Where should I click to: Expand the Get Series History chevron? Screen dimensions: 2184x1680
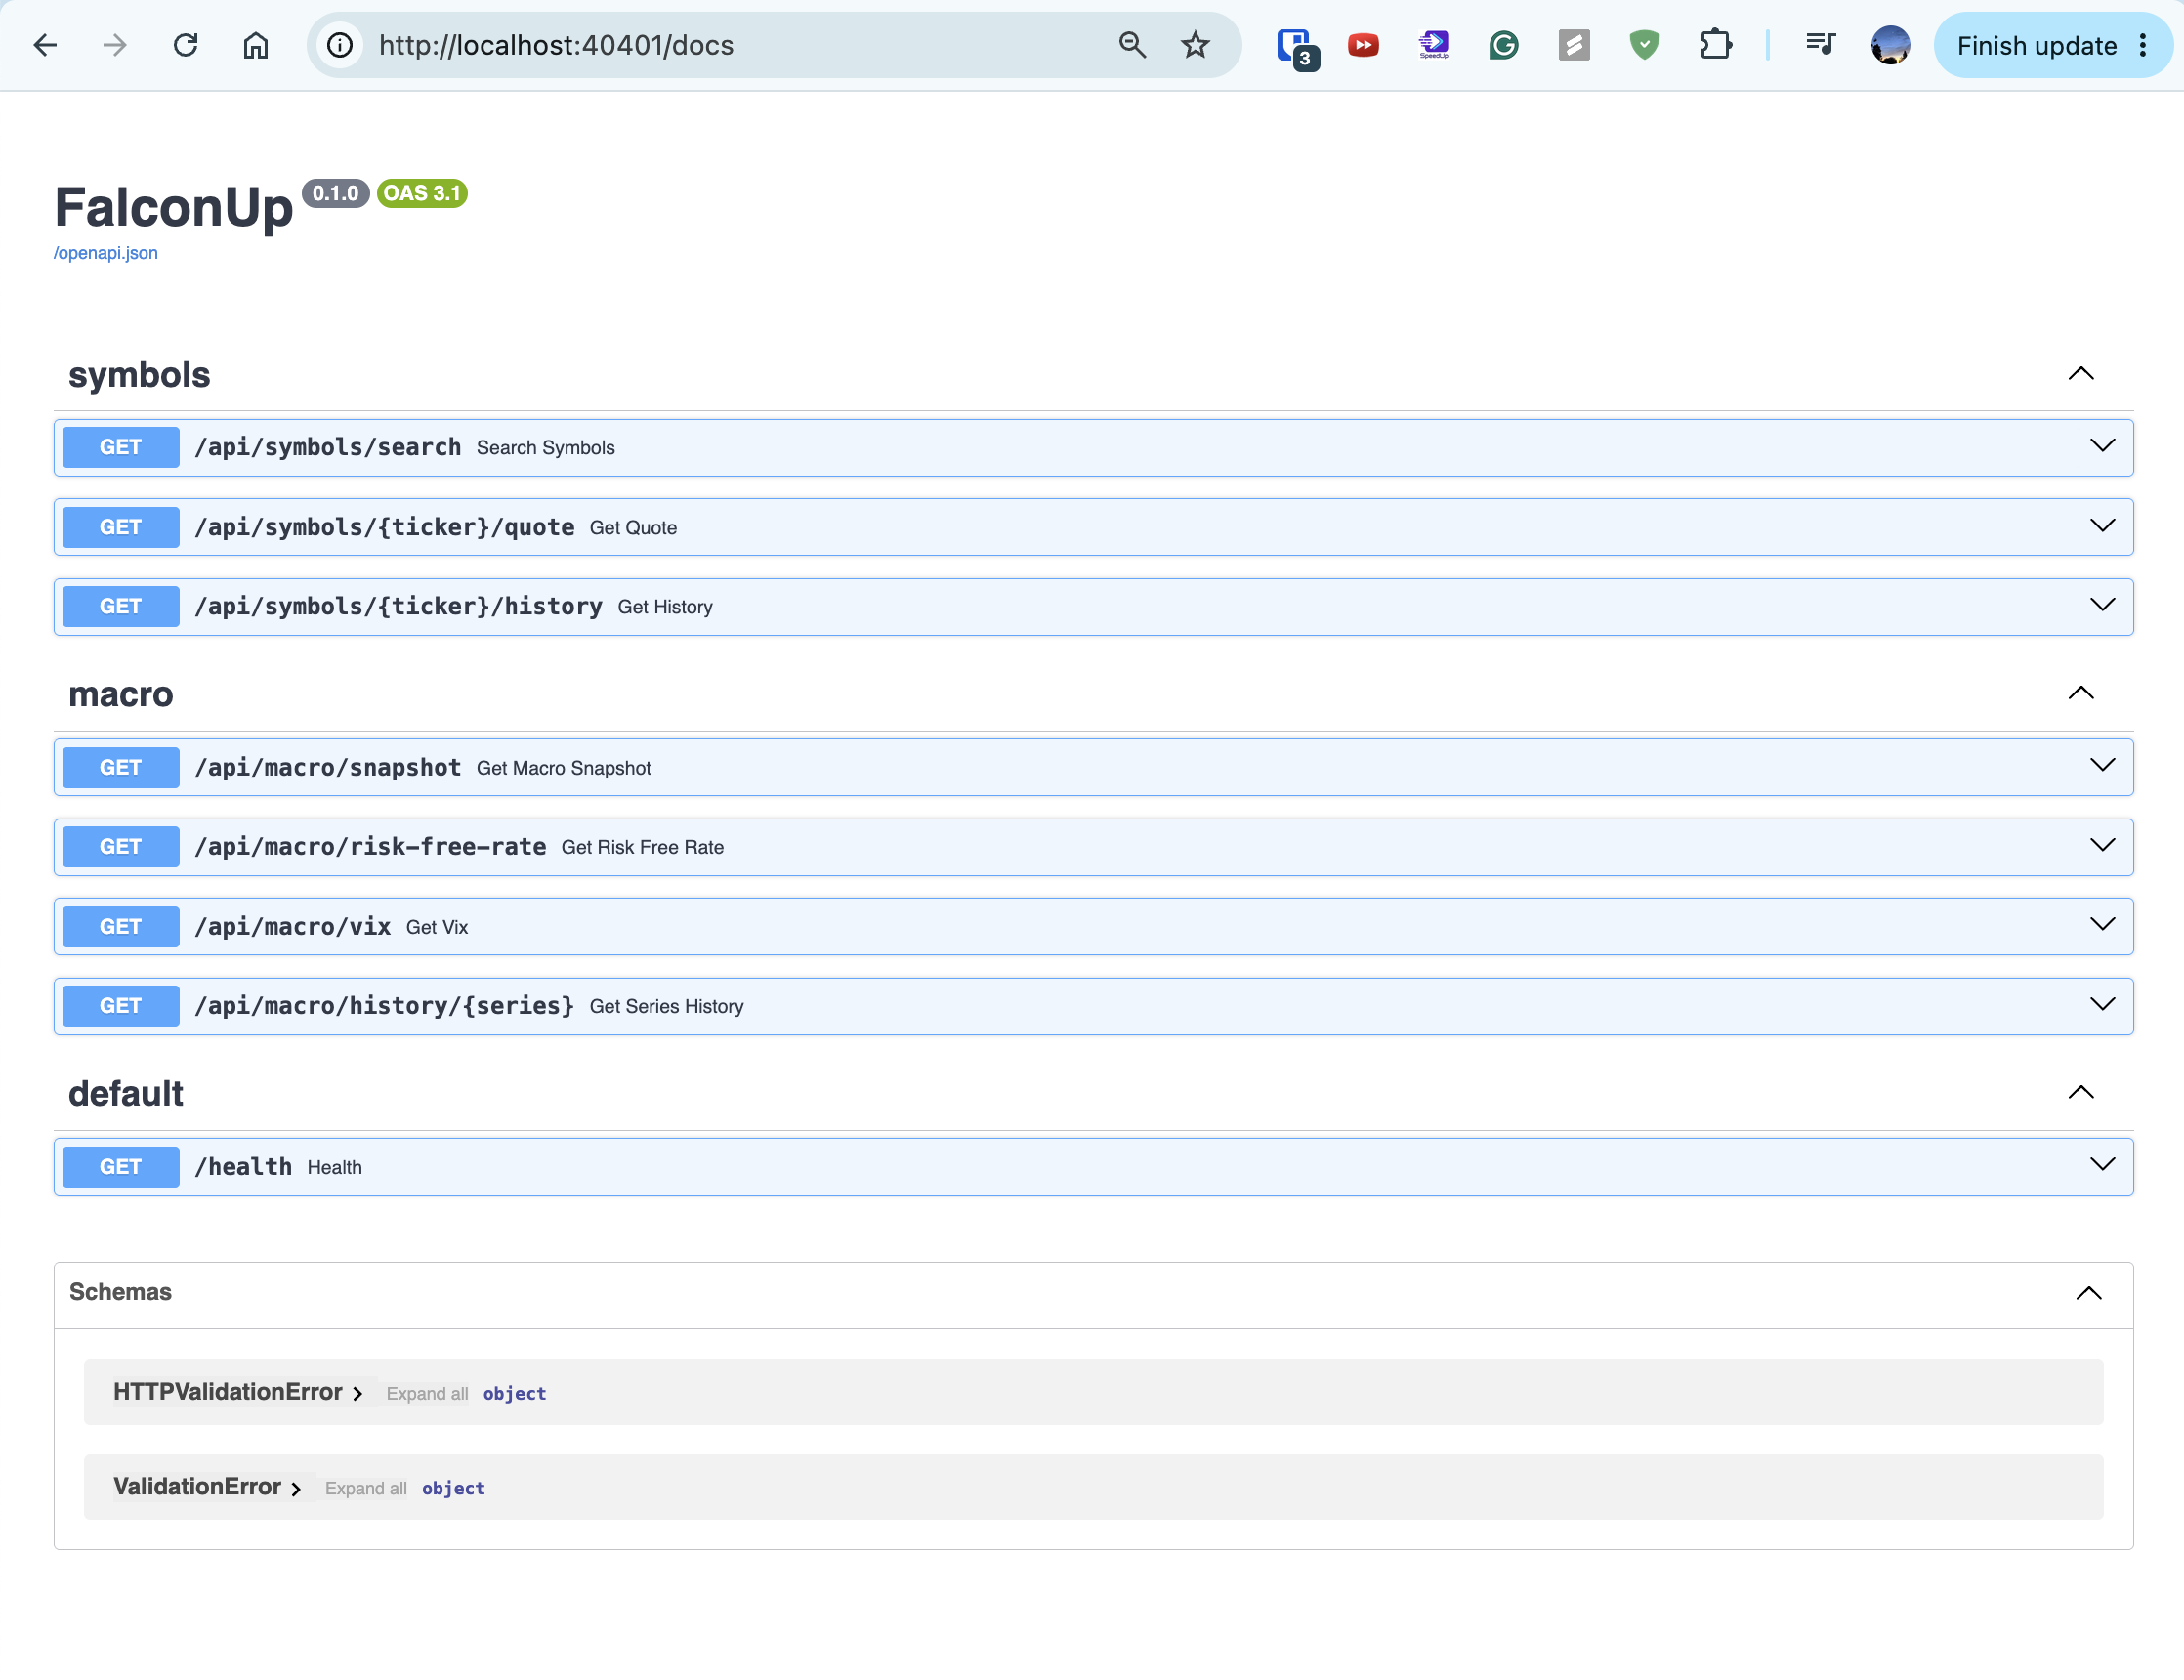point(2102,1005)
